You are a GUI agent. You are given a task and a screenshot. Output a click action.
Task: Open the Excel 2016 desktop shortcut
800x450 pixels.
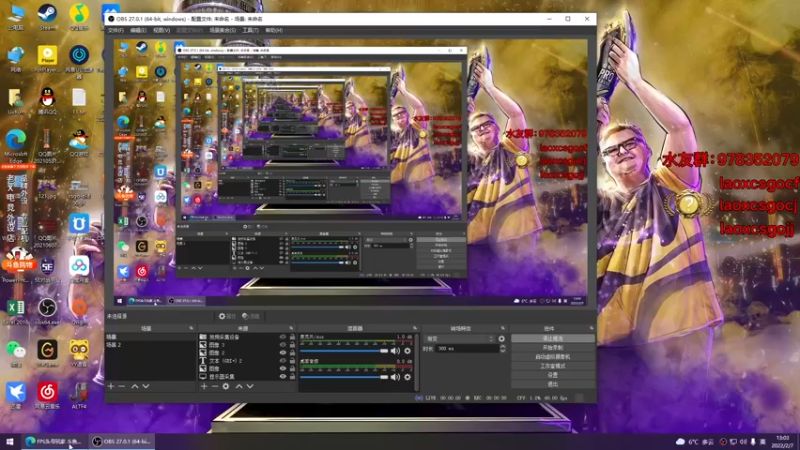click(15, 308)
